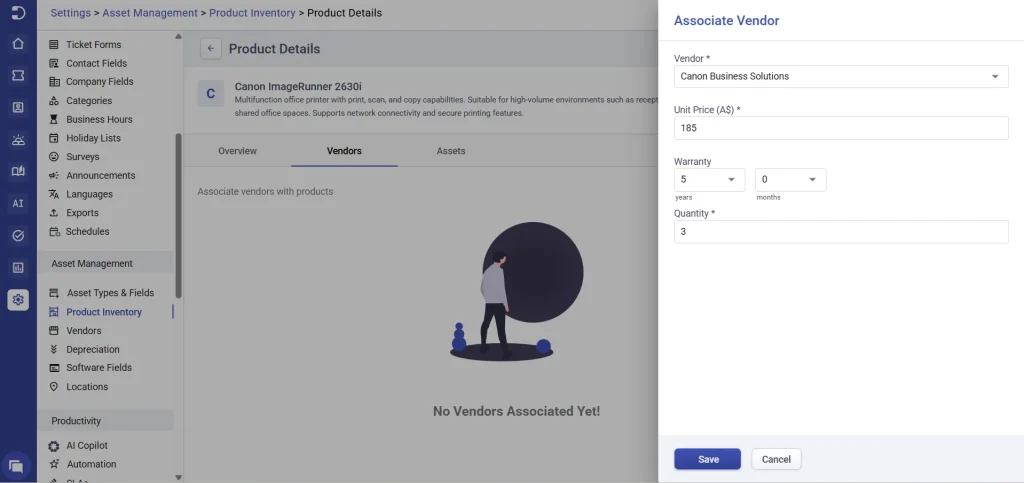Select Product Inventory in sidebar
The width and height of the screenshot is (1024, 483).
[104, 312]
